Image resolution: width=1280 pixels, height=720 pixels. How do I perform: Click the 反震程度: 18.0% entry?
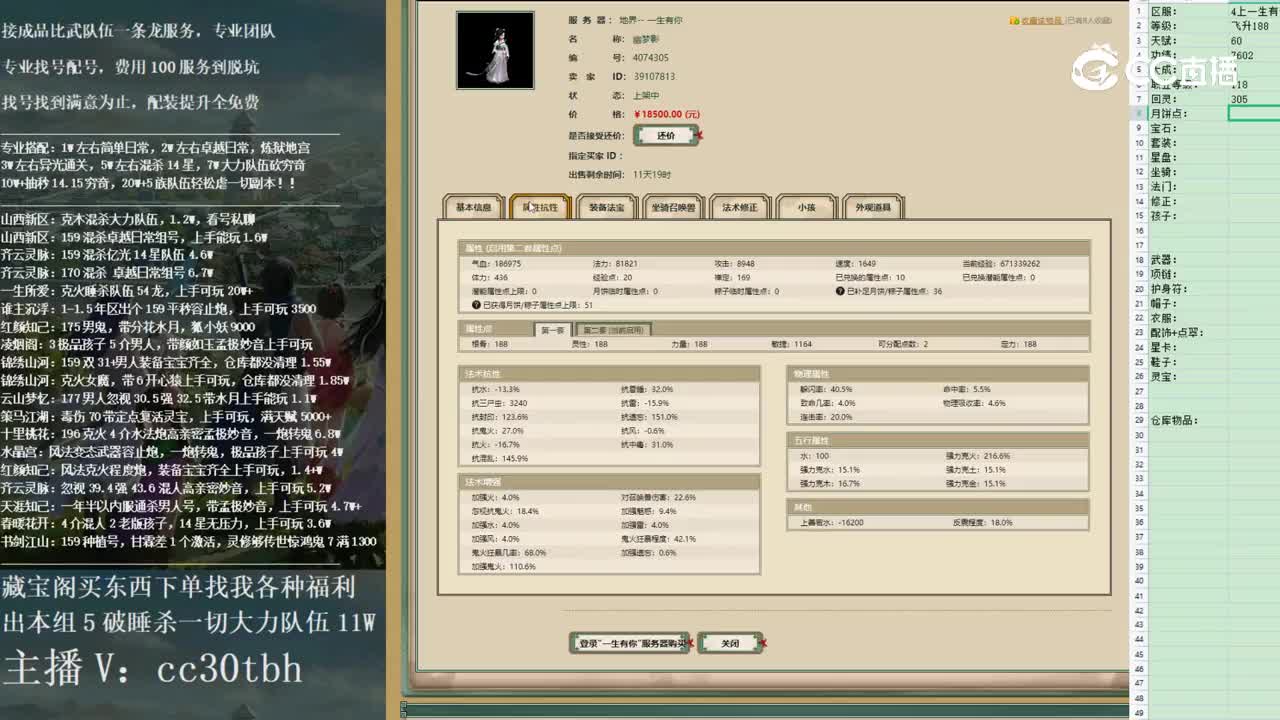[x=982, y=523]
